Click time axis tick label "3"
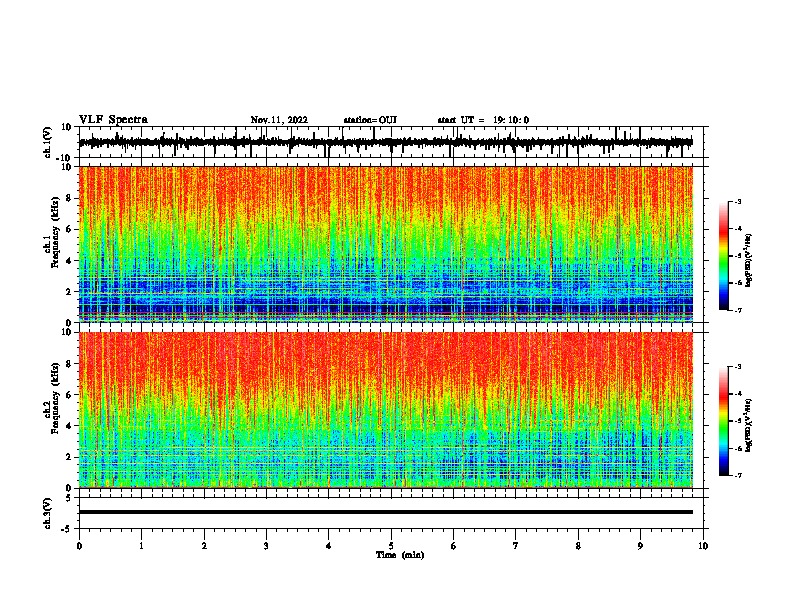The image size is (792, 612). [266, 546]
